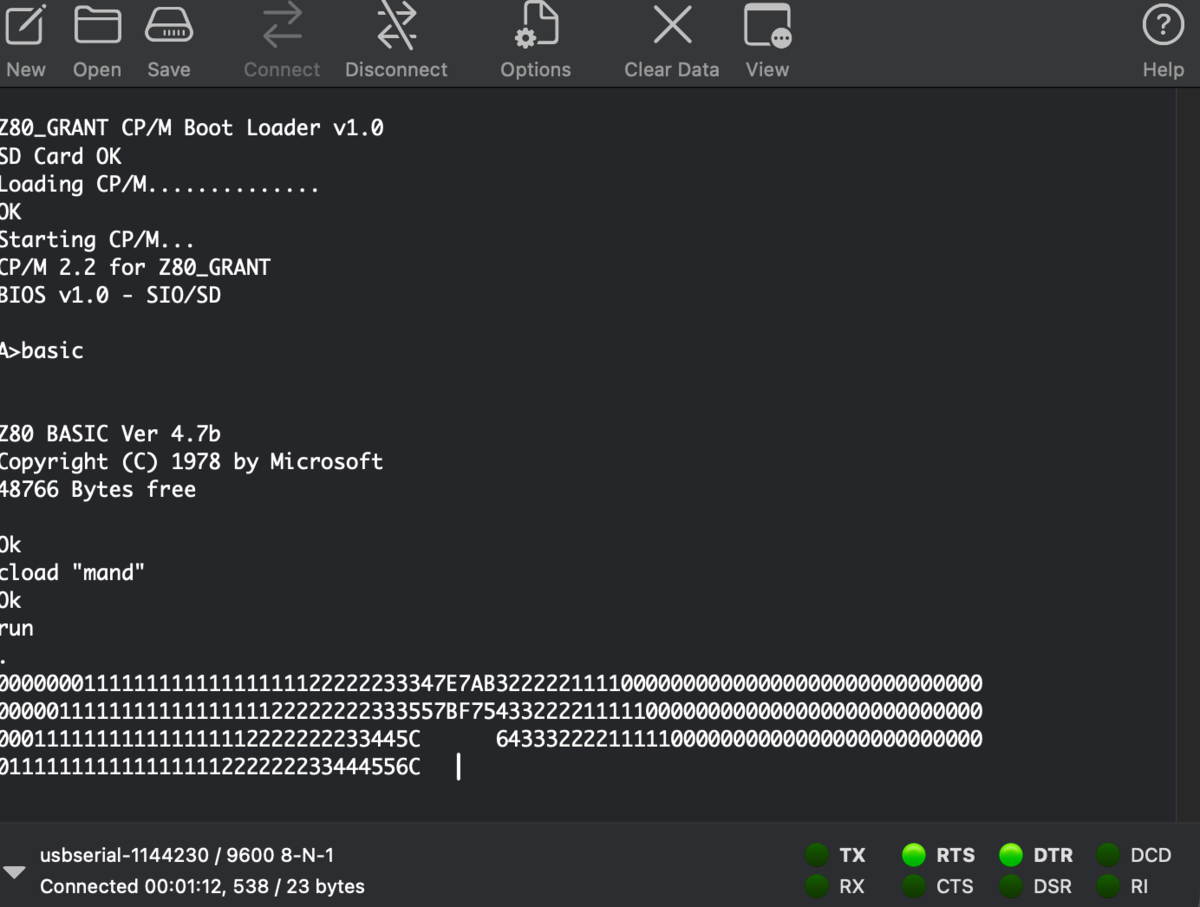Click the 'SD Card OK' line

(x=60, y=156)
